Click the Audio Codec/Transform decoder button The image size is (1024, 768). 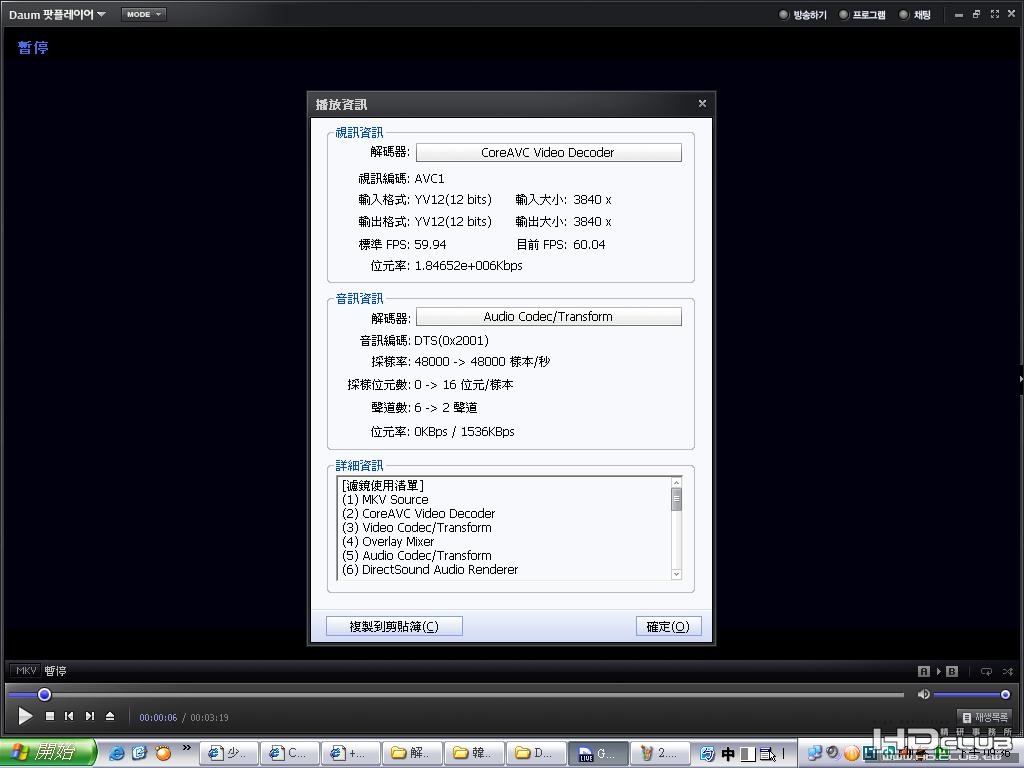click(x=549, y=317)
